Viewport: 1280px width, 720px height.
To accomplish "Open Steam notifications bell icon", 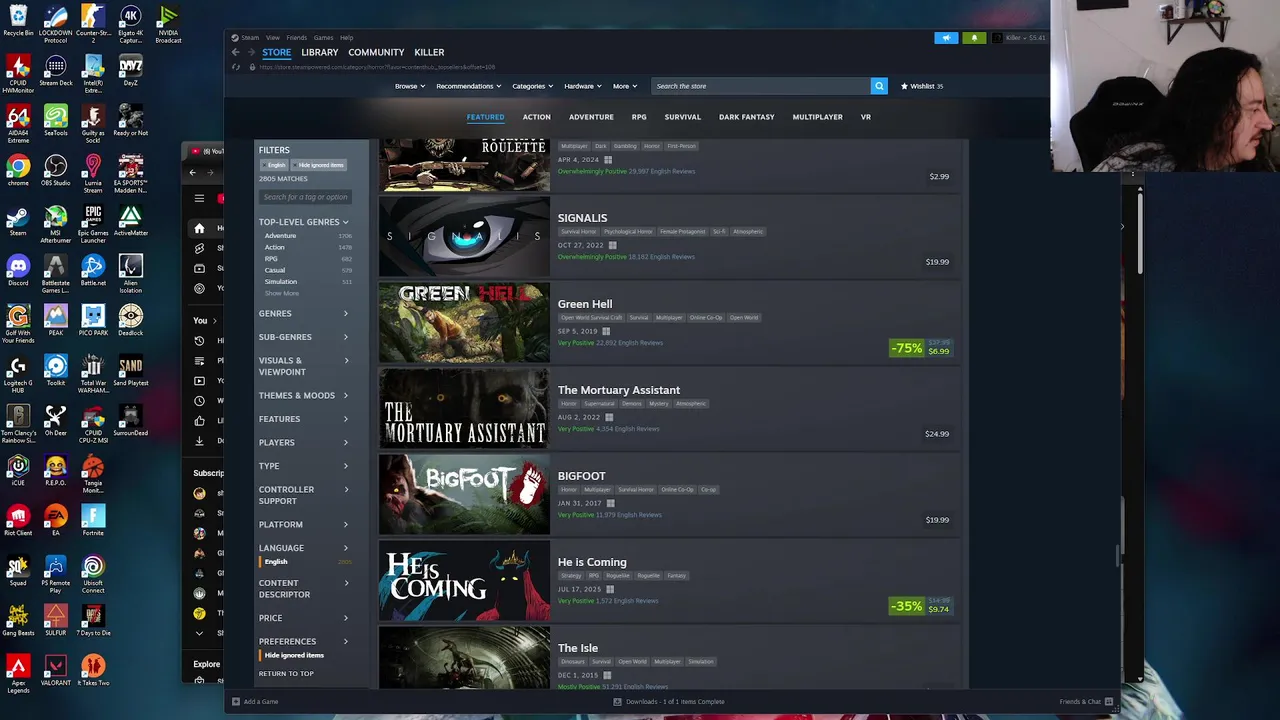I will pyautogui.click(x=974, y=38).
